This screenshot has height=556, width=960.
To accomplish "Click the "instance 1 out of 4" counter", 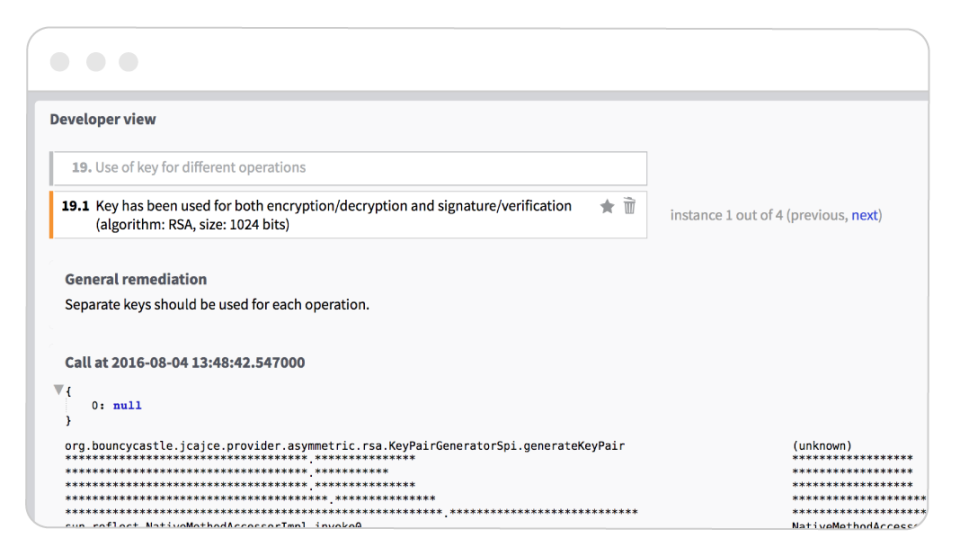I will [727, 215].
